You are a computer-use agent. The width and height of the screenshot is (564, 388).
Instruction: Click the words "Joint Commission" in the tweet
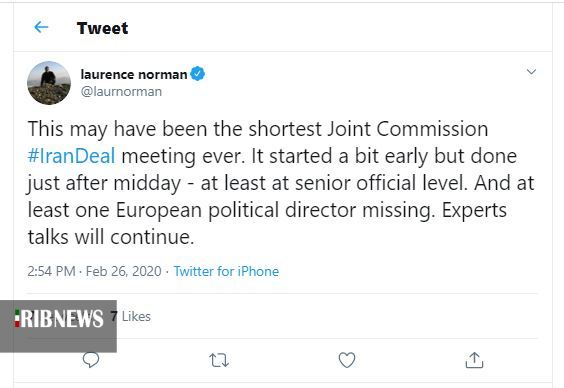coord(408,129)
